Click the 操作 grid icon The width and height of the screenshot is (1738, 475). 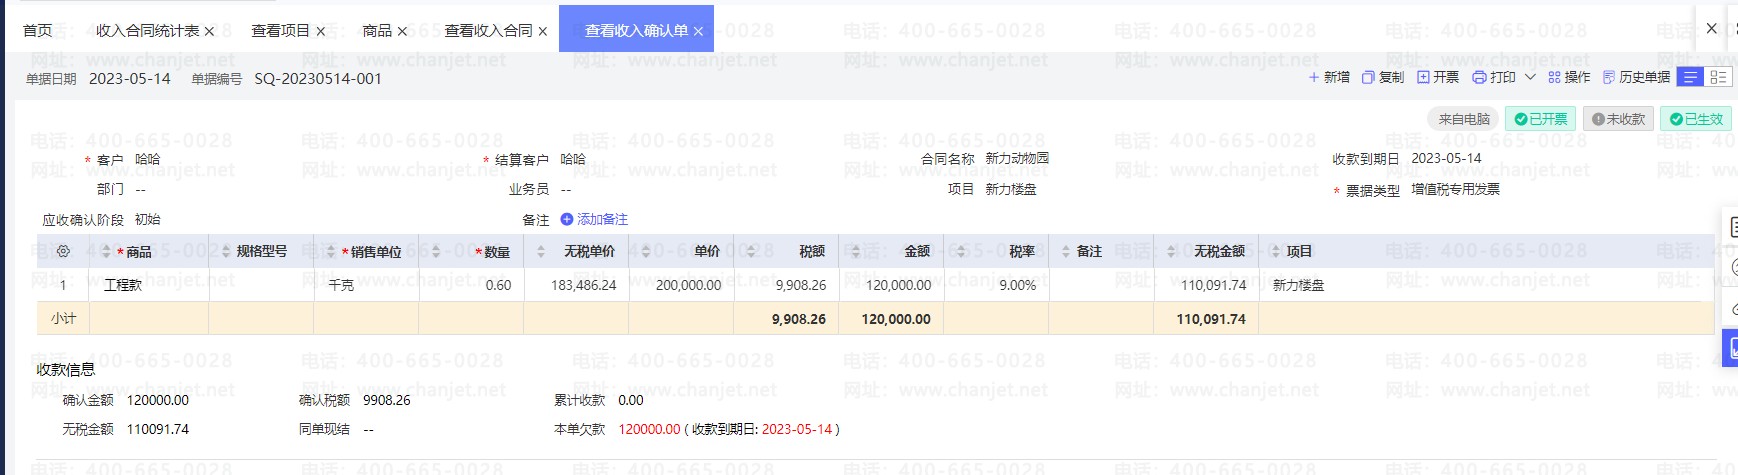click(x=1554, y=77)
